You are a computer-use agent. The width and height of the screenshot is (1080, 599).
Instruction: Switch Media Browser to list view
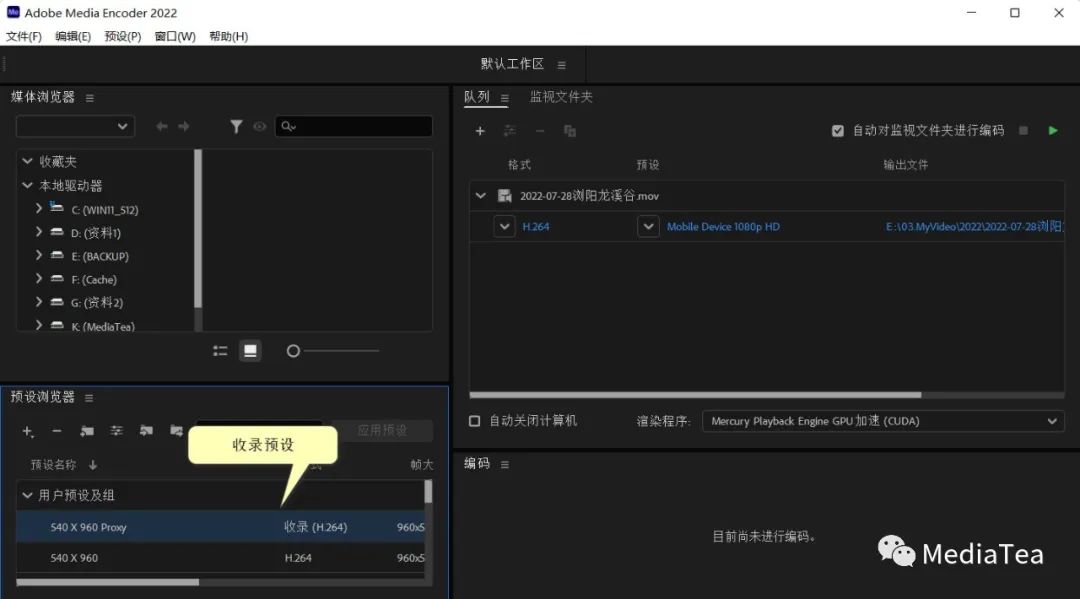coord(220,351)
